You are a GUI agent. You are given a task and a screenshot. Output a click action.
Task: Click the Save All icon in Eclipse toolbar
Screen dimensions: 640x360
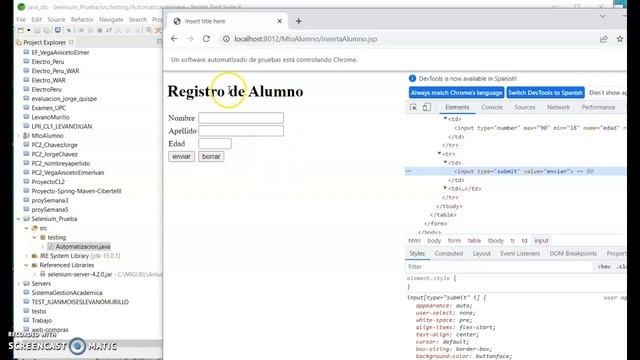point(47,30)
